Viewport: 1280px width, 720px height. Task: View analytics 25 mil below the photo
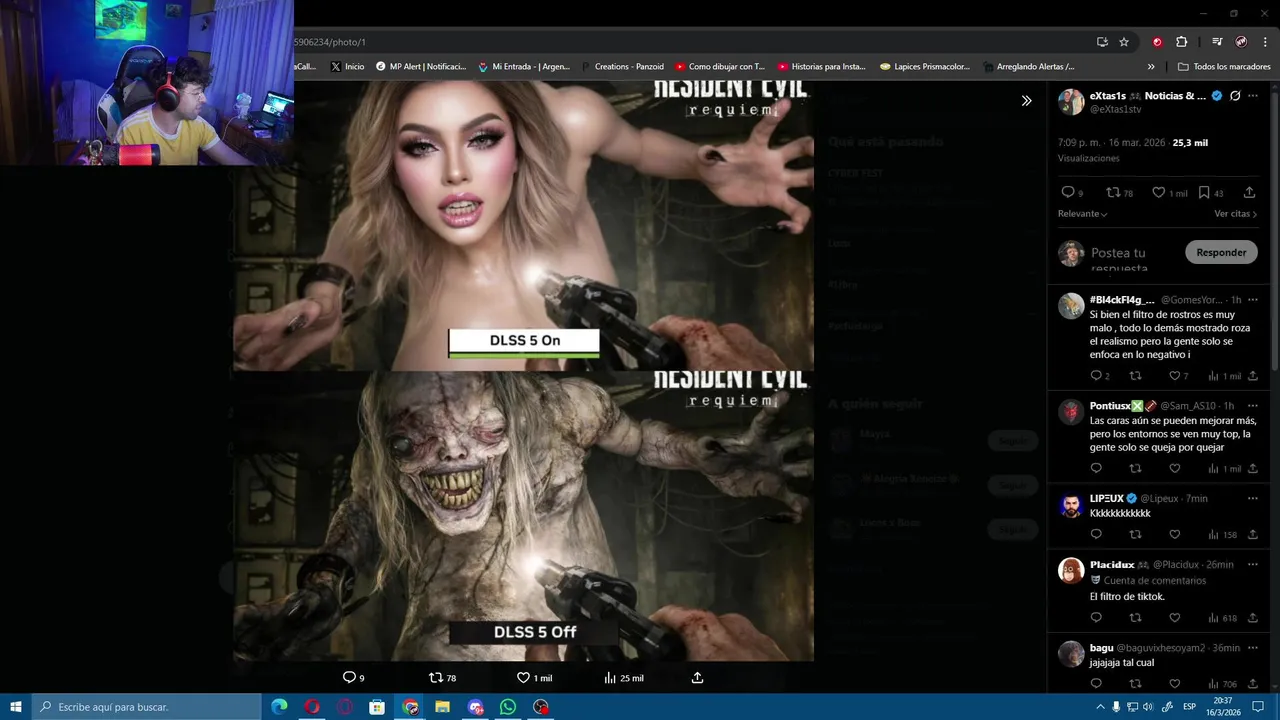(624, 677)
